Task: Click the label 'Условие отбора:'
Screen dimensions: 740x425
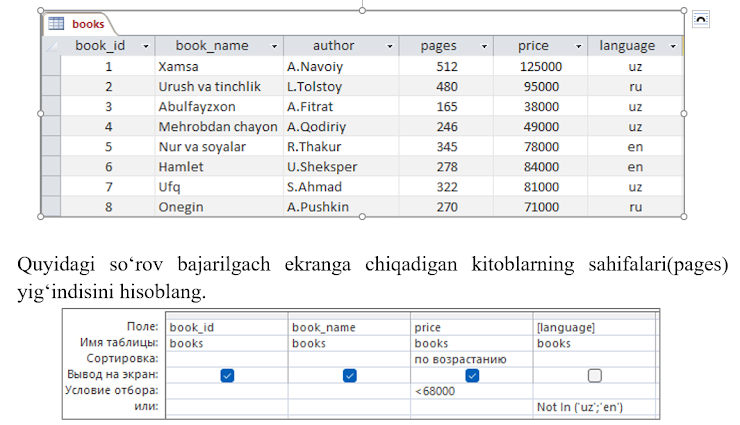Action: pyautogui.click(x=111, y=391)
